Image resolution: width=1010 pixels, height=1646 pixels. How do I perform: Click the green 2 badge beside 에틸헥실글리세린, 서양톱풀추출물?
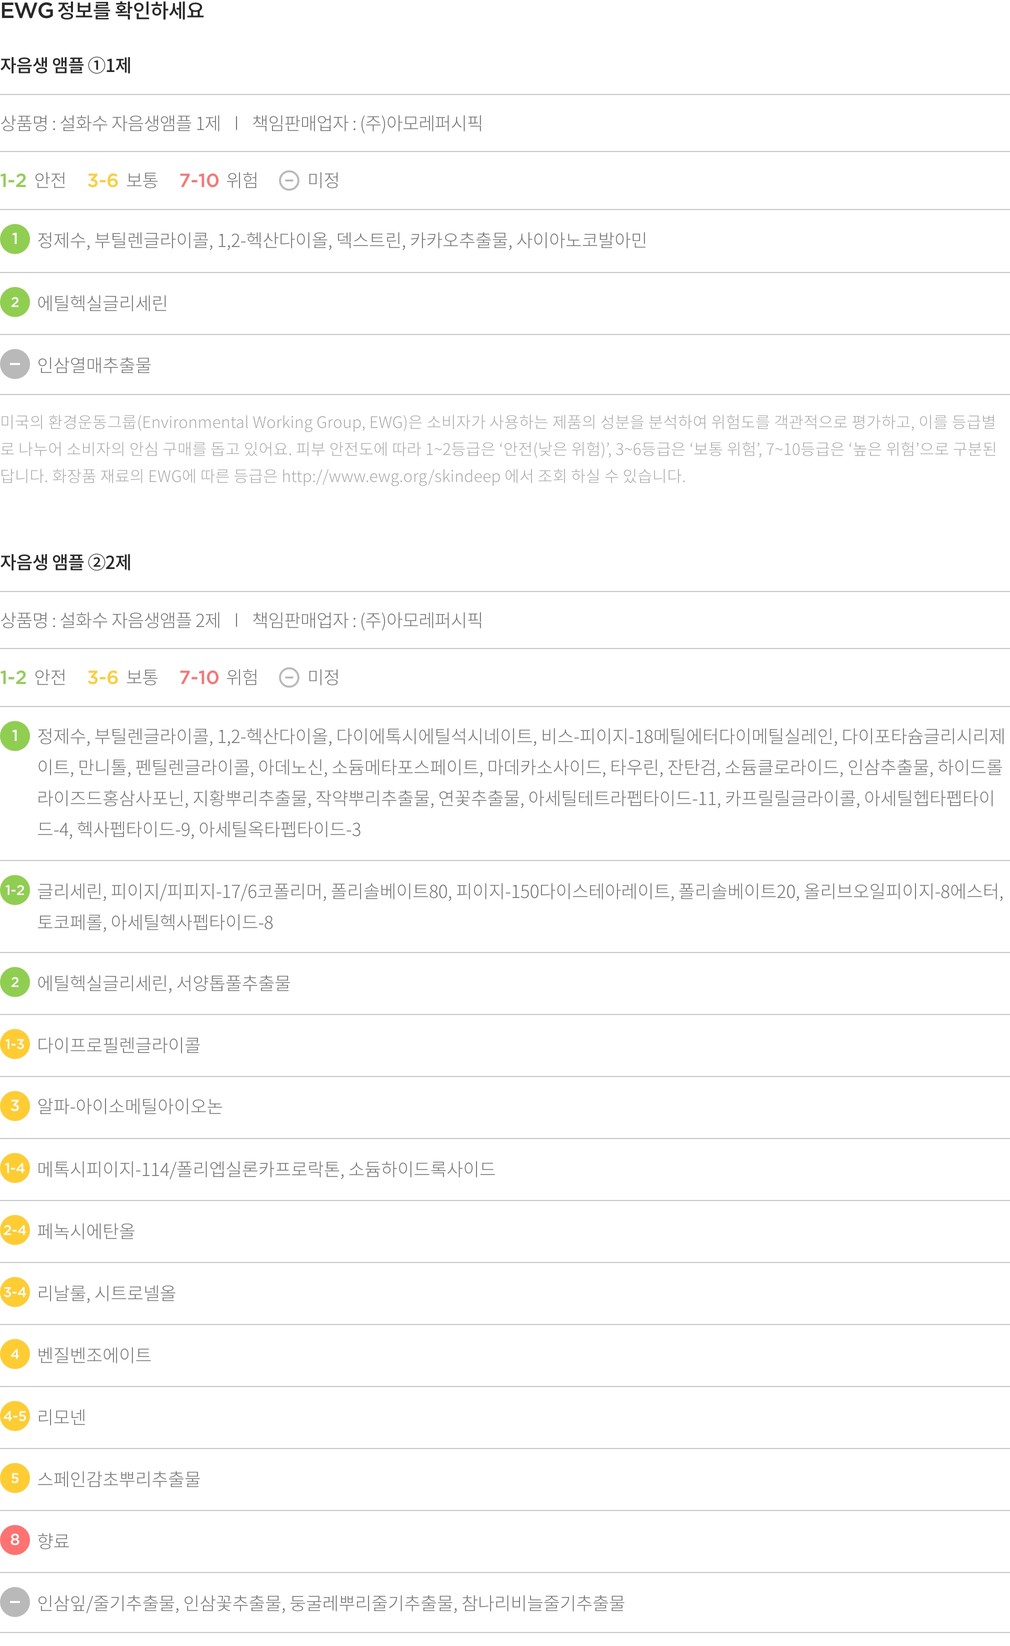point(15,982)
